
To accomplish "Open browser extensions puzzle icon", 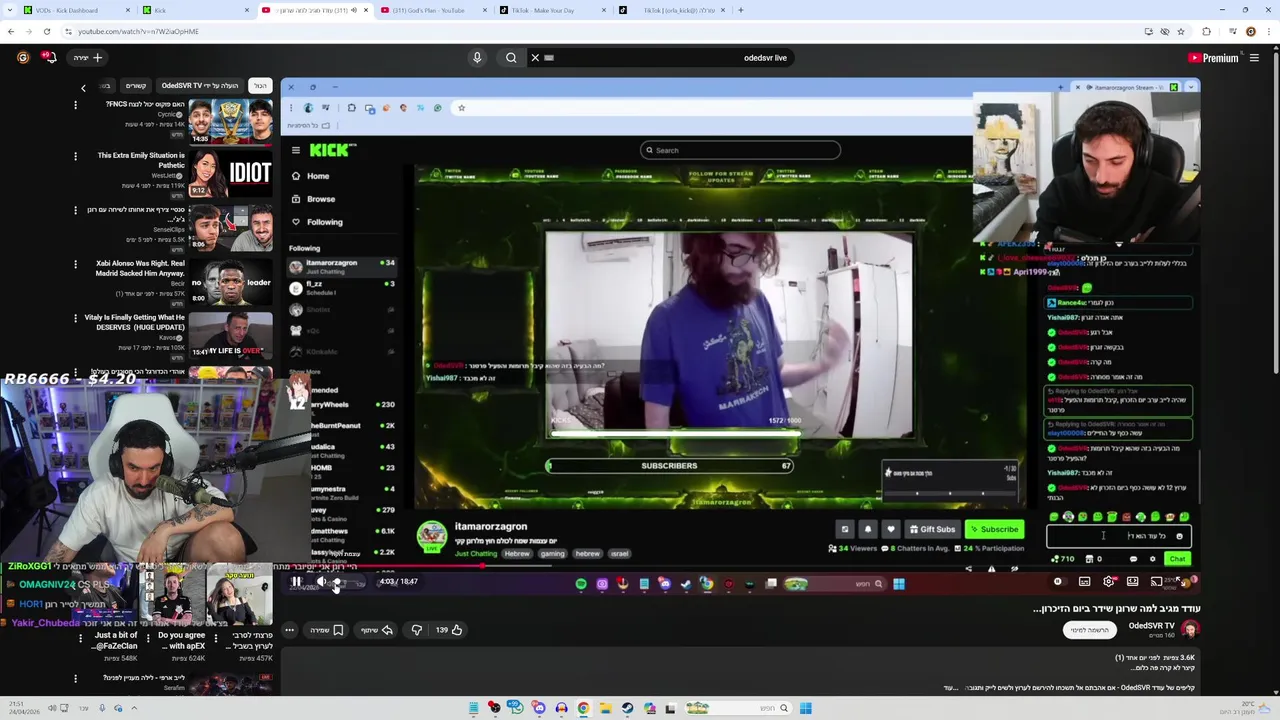I will click(x=1207, y=31).
